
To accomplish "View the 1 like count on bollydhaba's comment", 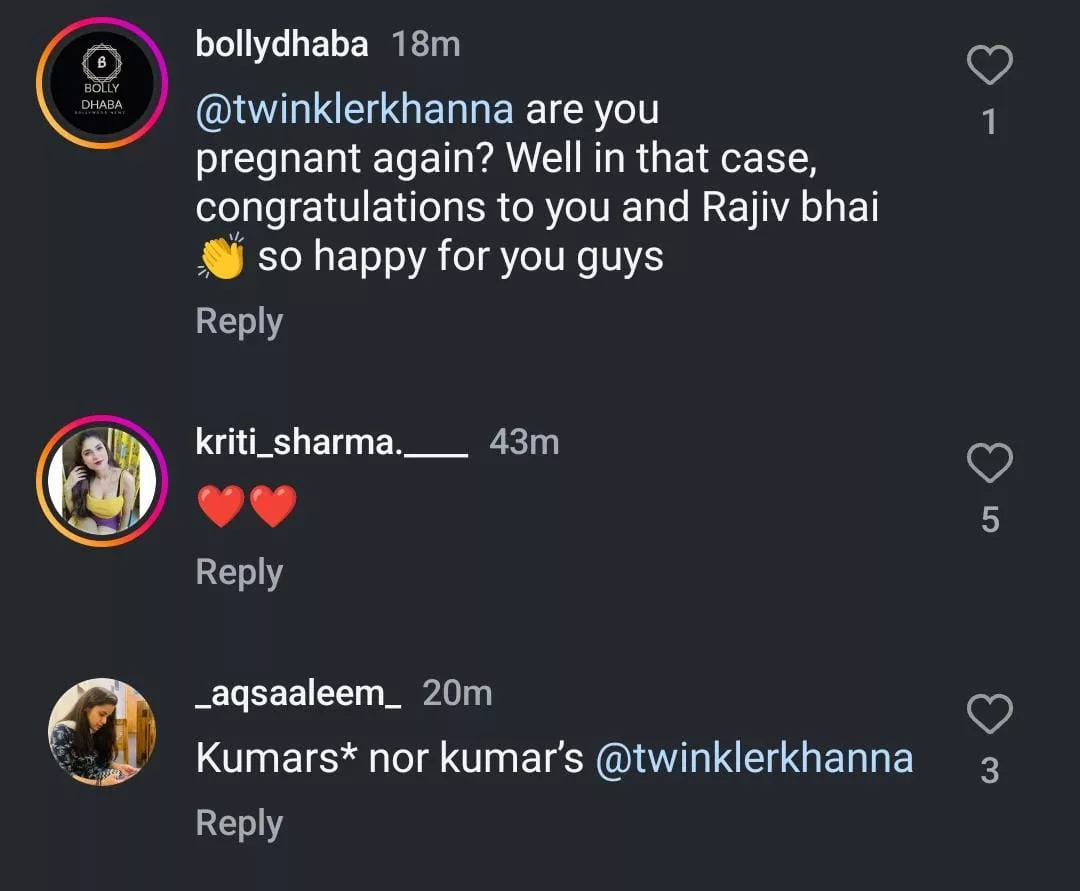I will 989,122.
